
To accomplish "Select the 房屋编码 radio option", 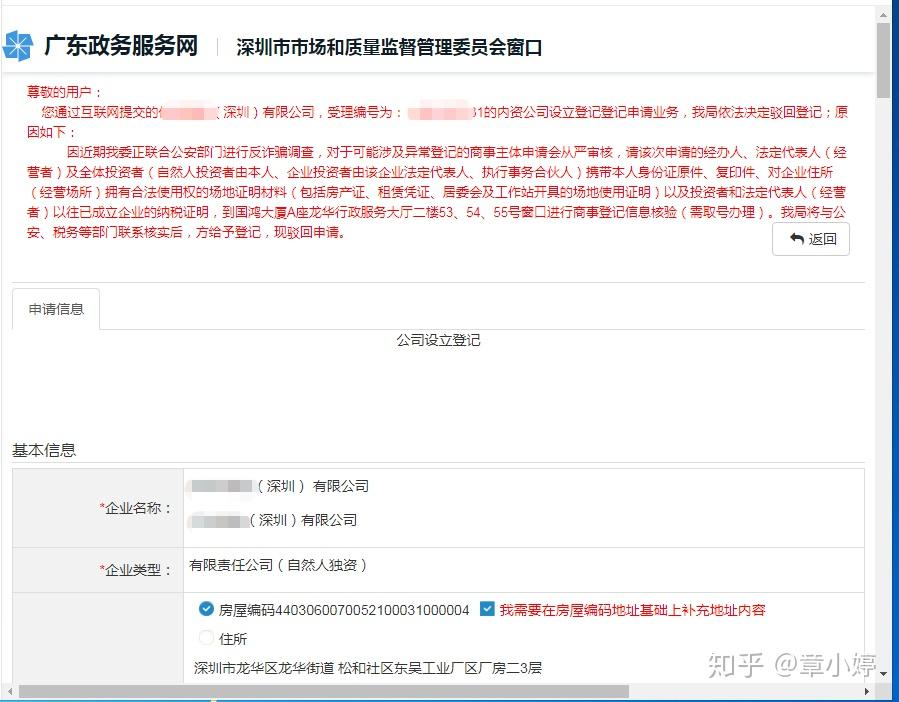I will point(206,609).
